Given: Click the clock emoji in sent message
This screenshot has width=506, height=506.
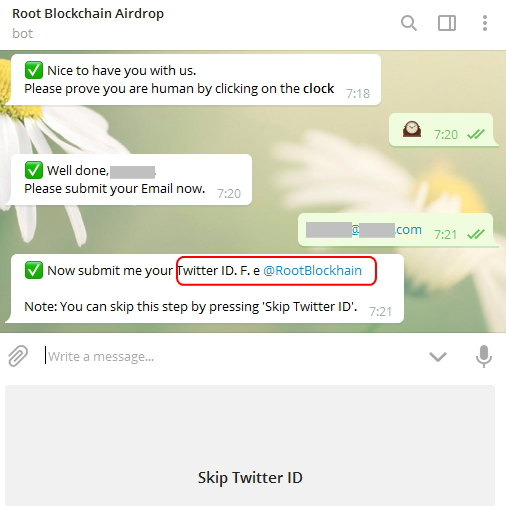Looking at the screenshot, I should point(412,129).
